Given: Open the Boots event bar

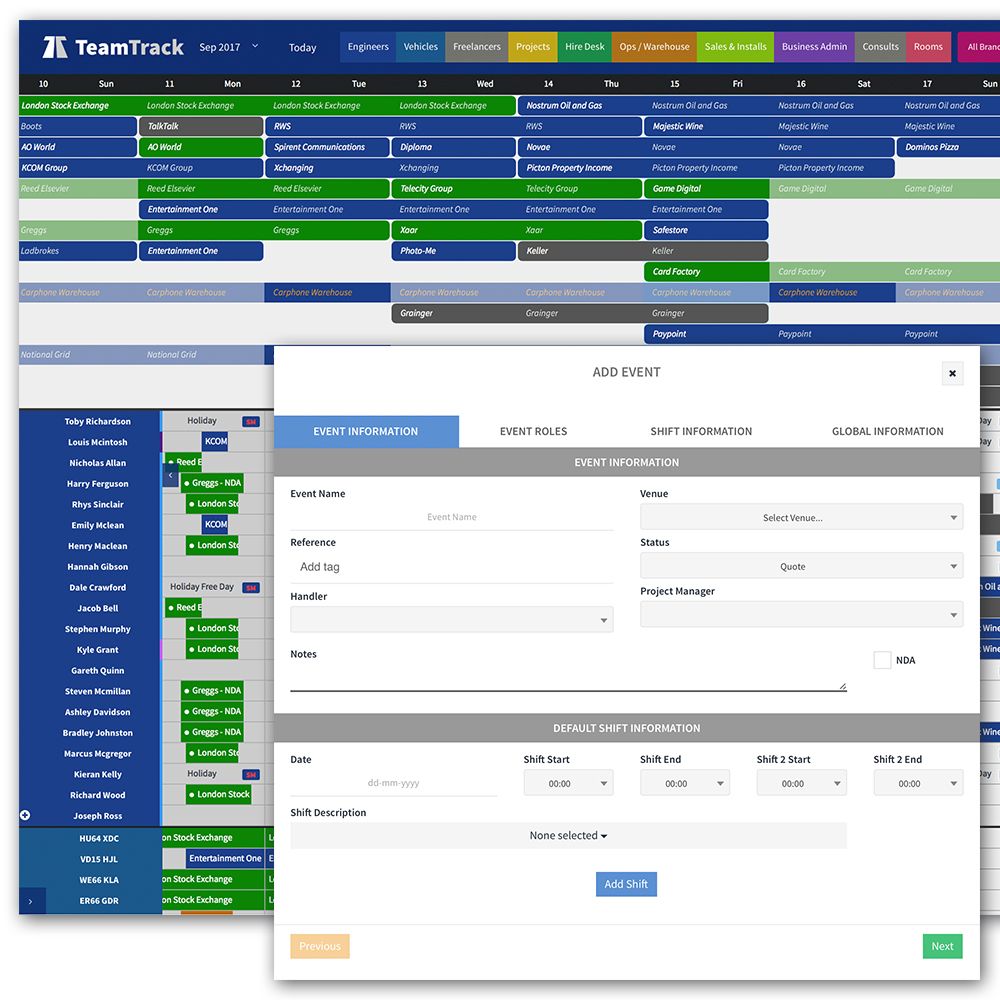Looking at the screenshot, I should point(78,126).
